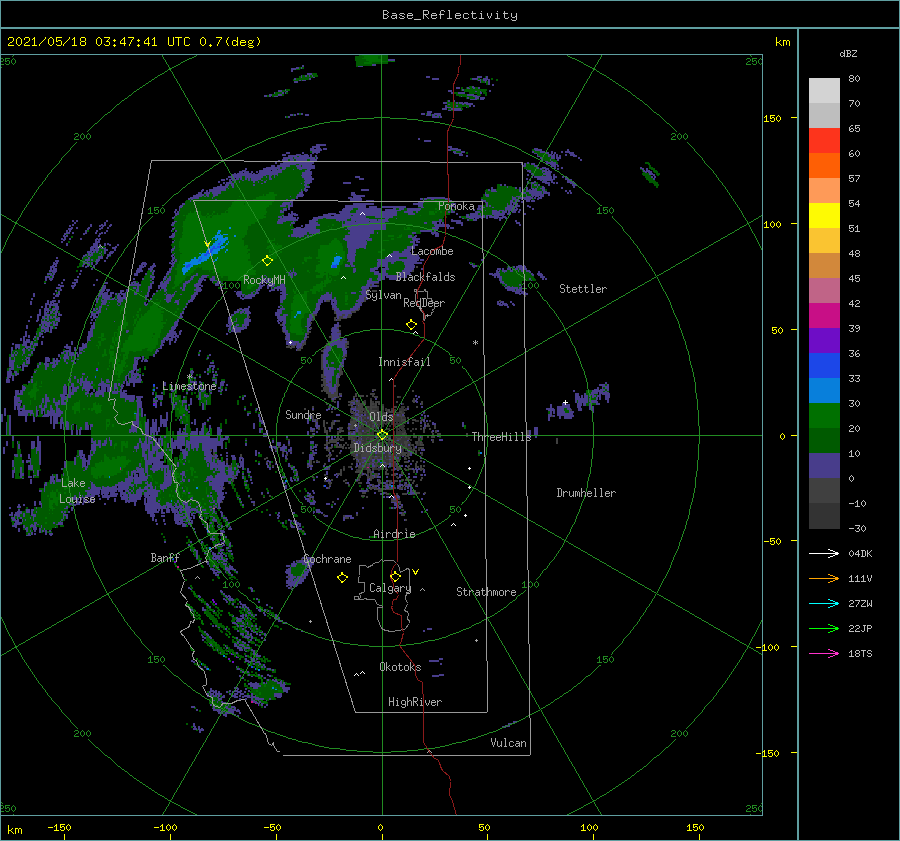Screen dimensions: 900x841
Task: Click the Didsbury label
Action: tap(377, 448)
